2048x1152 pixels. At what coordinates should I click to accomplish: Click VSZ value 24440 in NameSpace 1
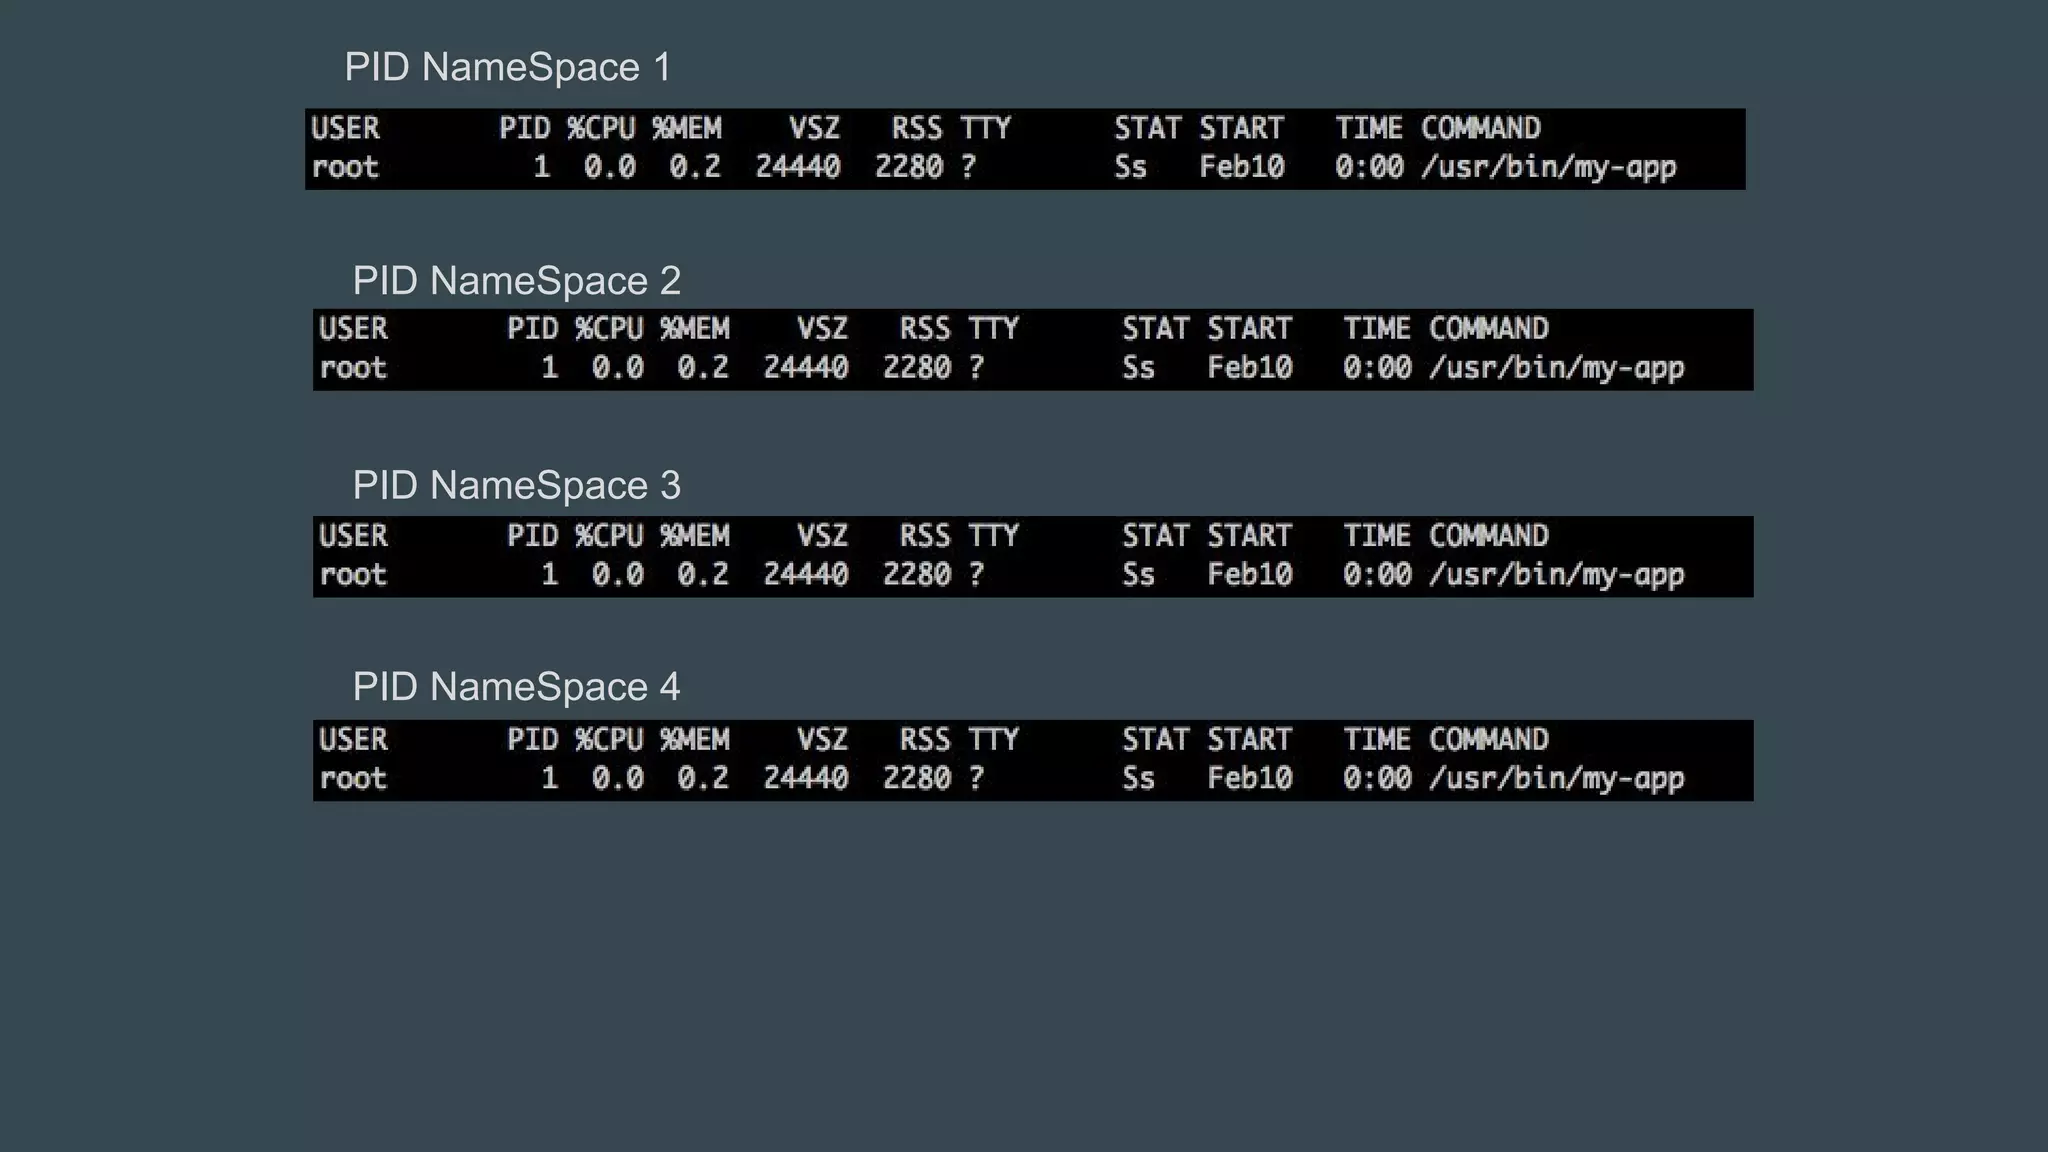coord(798,167)
